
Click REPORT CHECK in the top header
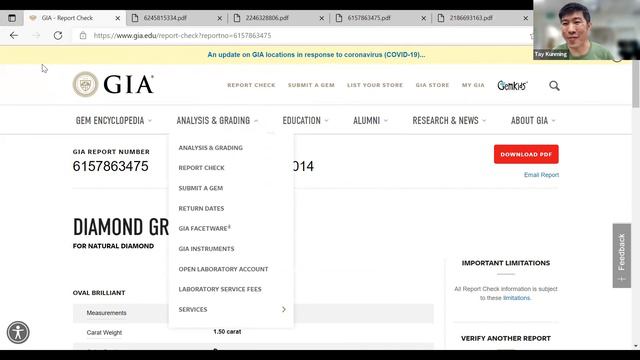(251, 85)
